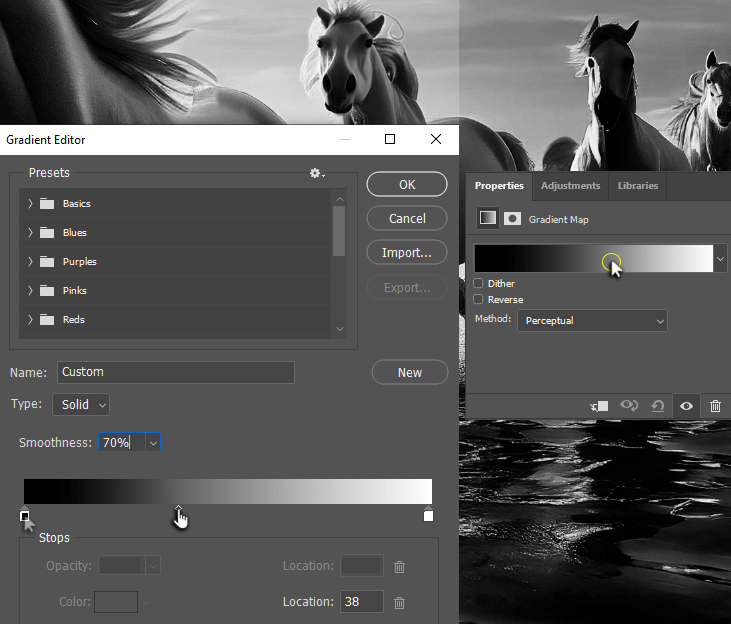Image resolution: width=731 pixels, height=624 pixels.
Task: Switch to the Properties tab
Action: pyautogui.click(x=499, y=186)
